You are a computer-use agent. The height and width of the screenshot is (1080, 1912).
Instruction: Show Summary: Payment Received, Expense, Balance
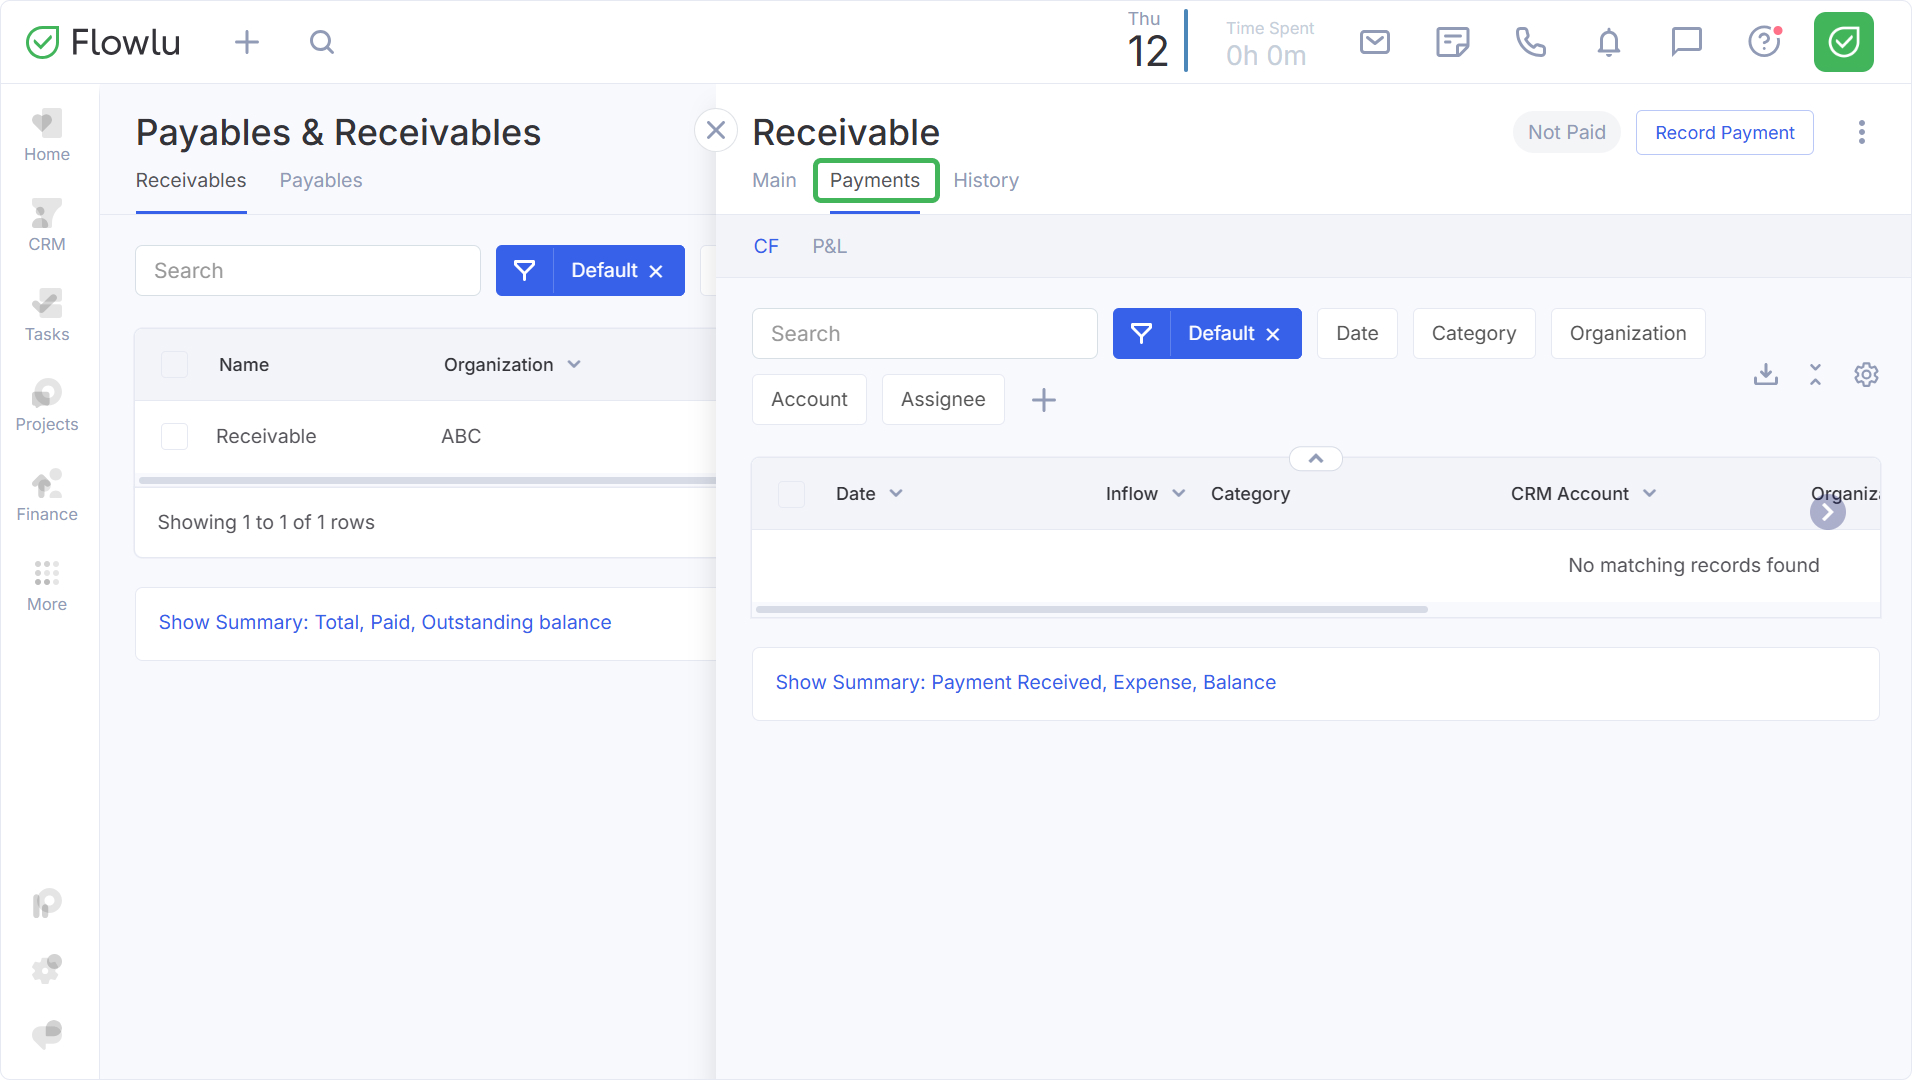pos(1025,683)
